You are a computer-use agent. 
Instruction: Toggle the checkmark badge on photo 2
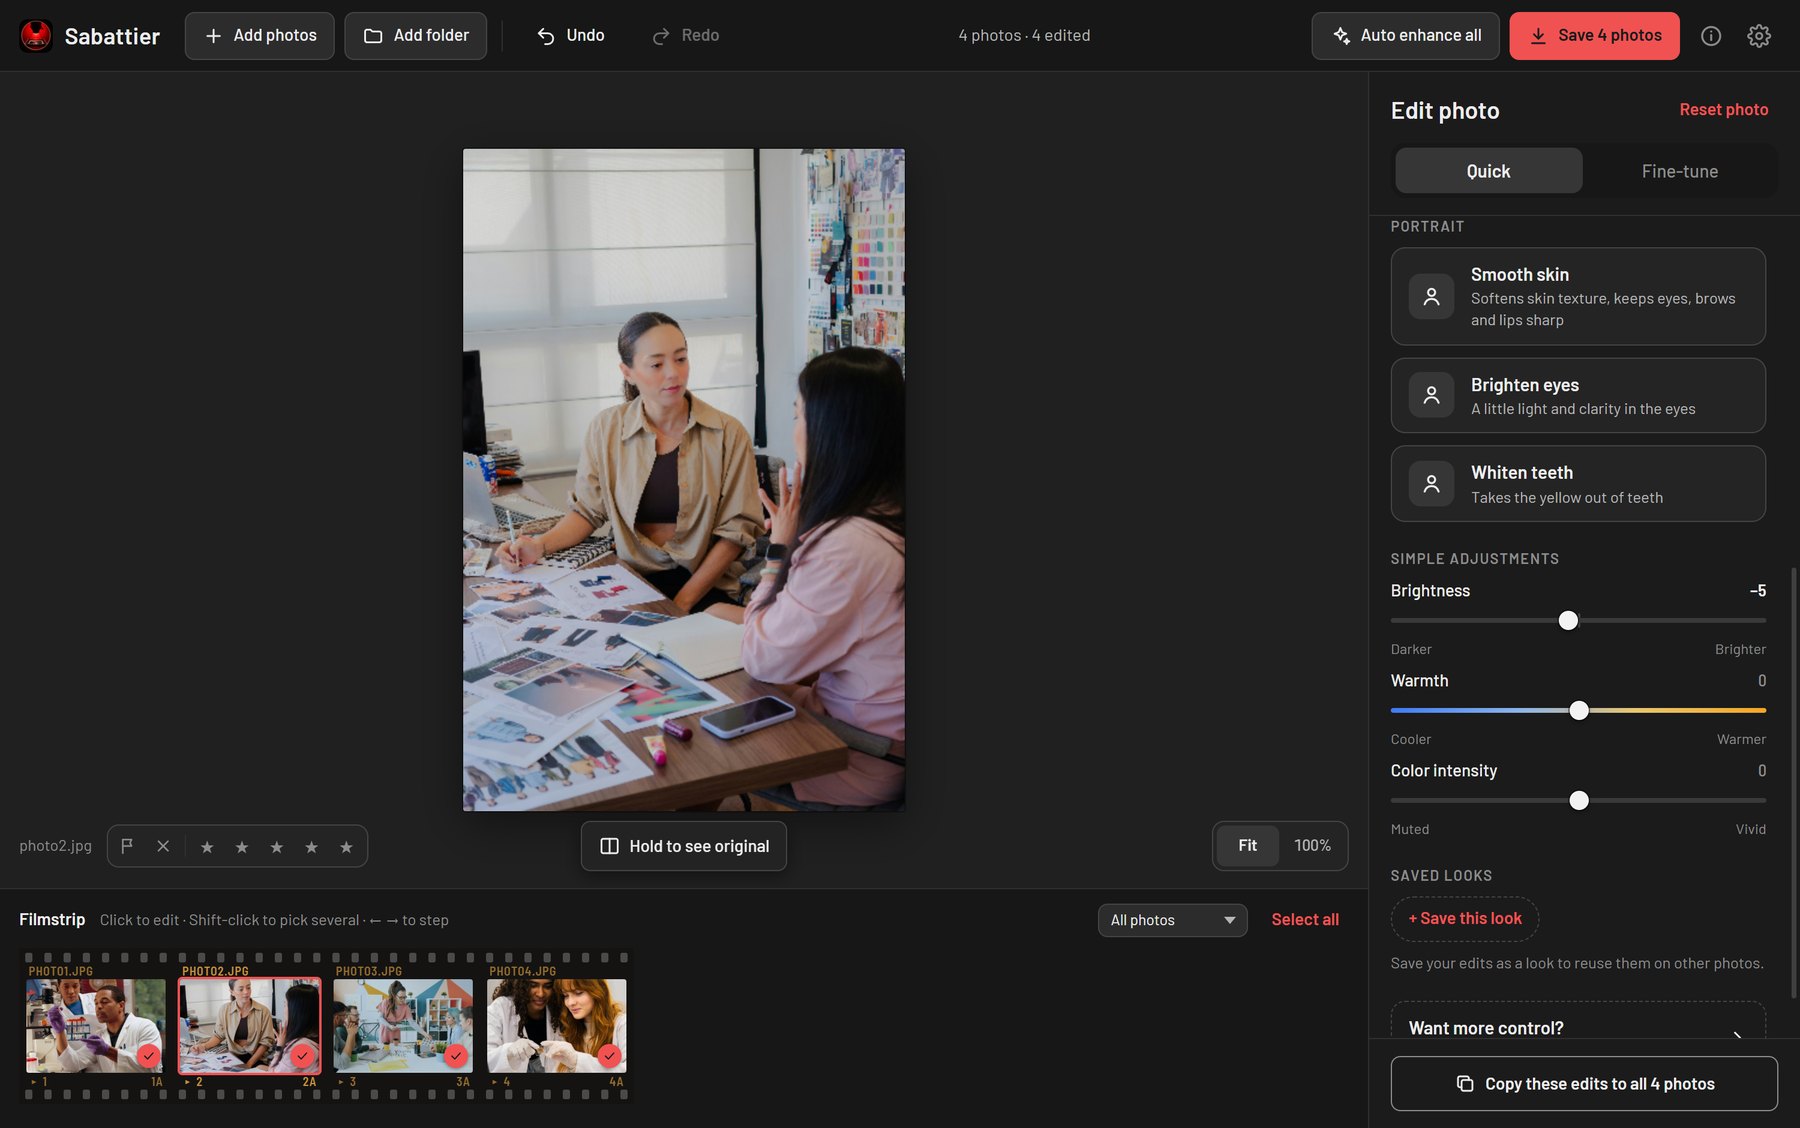tap(302, 1055)
